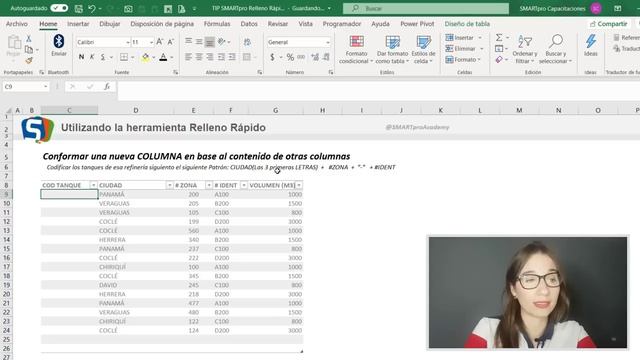
Task: Decrease font size with the small A icon
Action: click(171, 42)
